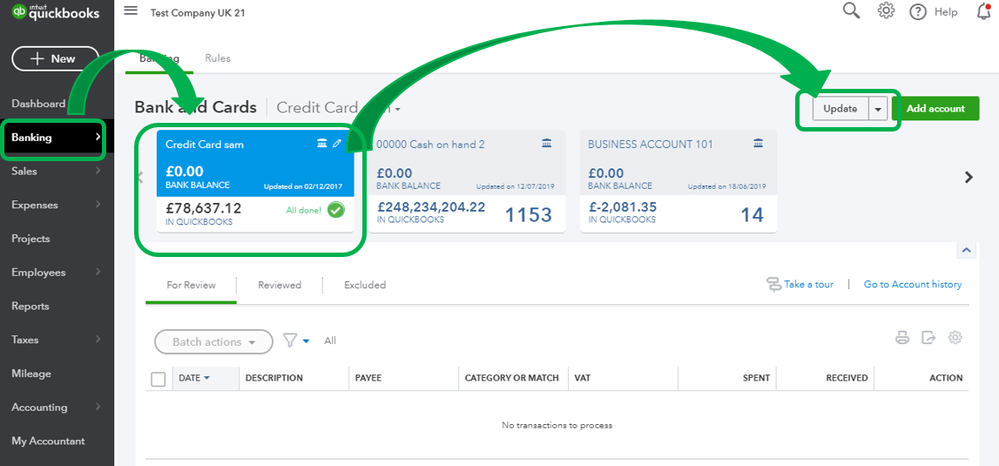The image size is (999, 466).
Task: Expand the filter dropdown caret
Action: pyautogui.click(x=306, y=341)
